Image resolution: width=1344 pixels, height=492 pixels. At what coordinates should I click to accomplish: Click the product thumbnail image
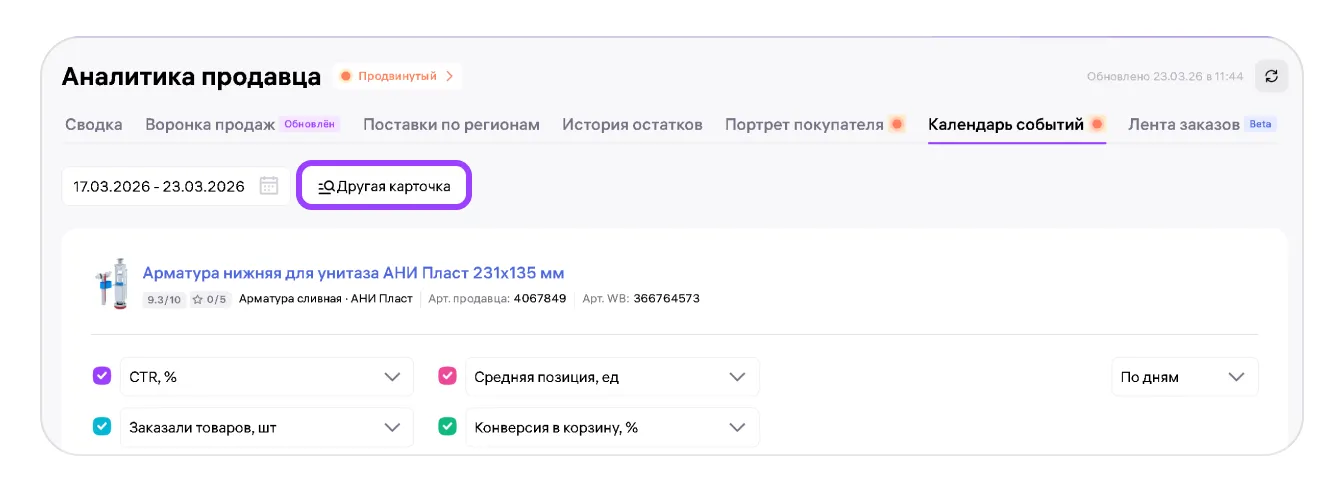[110, 284]
